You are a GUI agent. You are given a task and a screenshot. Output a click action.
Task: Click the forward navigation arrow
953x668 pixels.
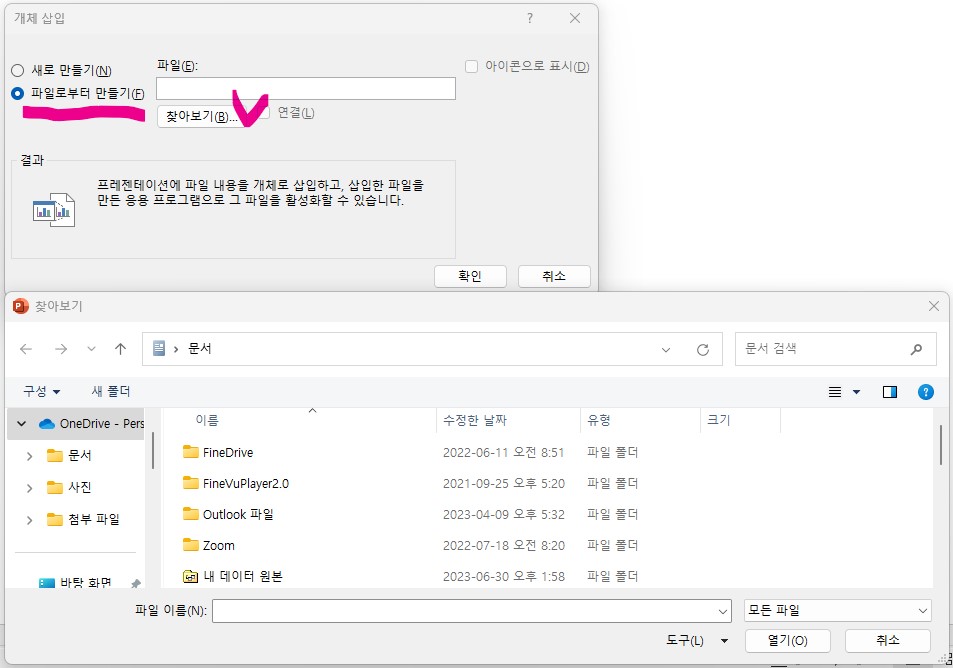tap(60, 348)
